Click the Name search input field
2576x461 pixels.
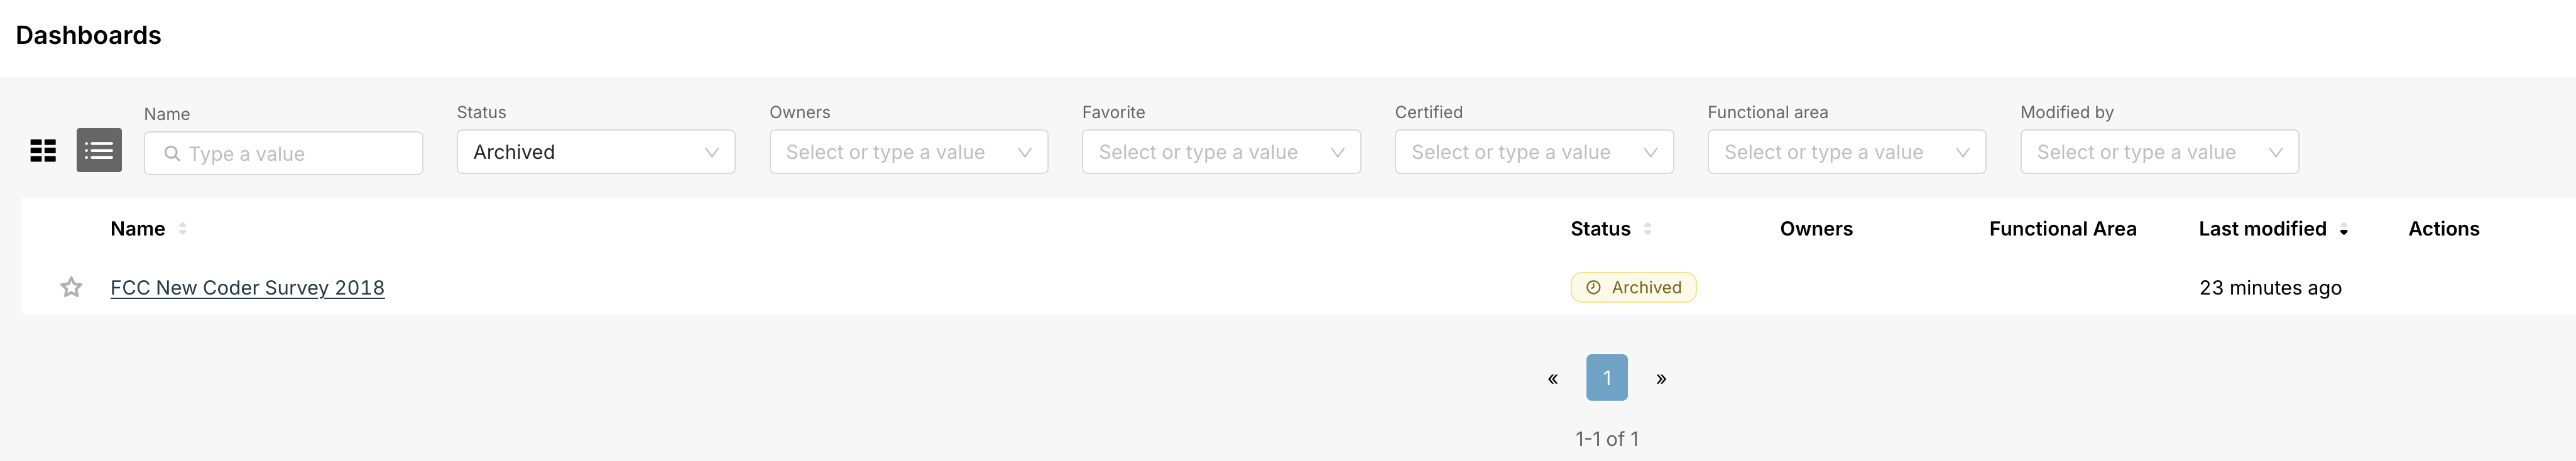coord(283,154)
